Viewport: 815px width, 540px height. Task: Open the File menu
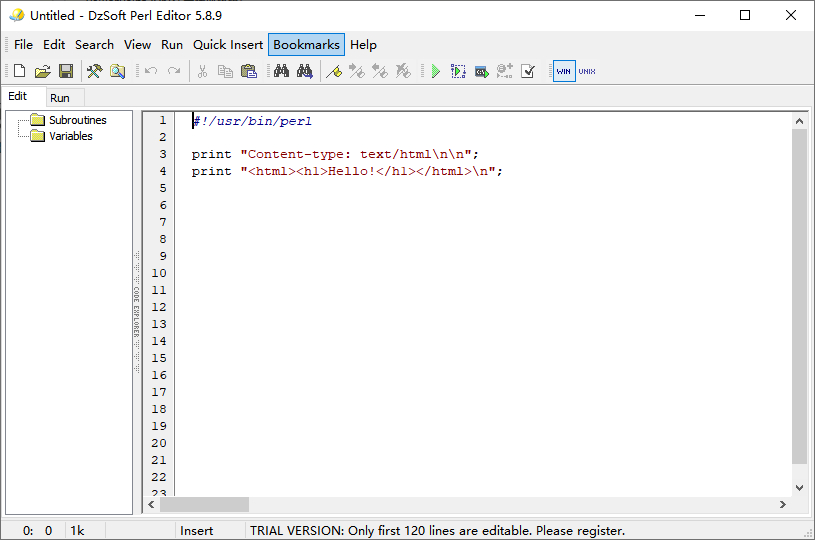coord(23,45)
